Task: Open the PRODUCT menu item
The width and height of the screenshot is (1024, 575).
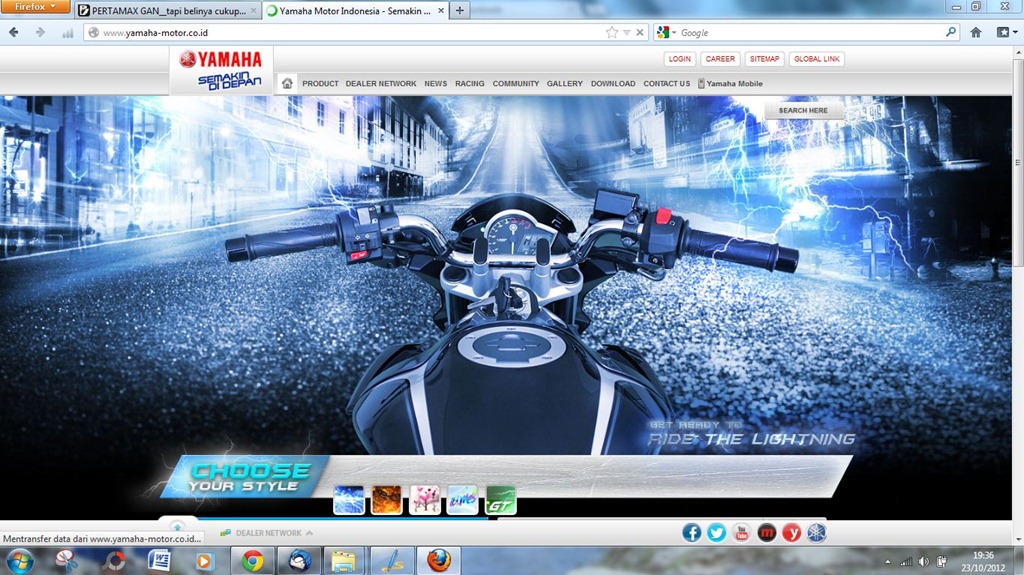Action: pyautogui.click(x=320, y=84)
